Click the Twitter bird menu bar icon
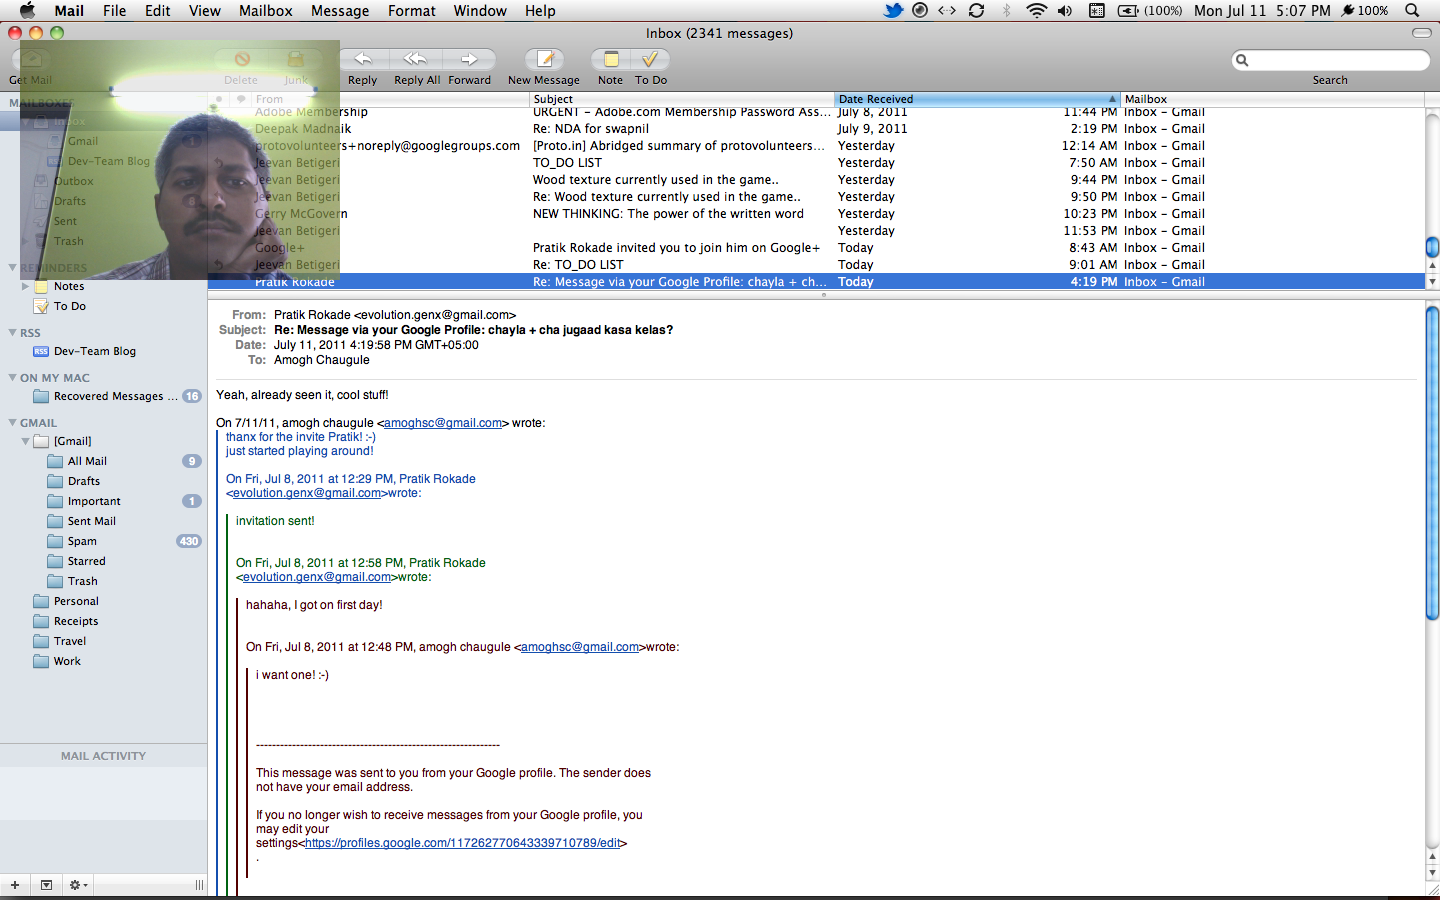This screenshot has width=1440, height=900. tap(893, 10)
